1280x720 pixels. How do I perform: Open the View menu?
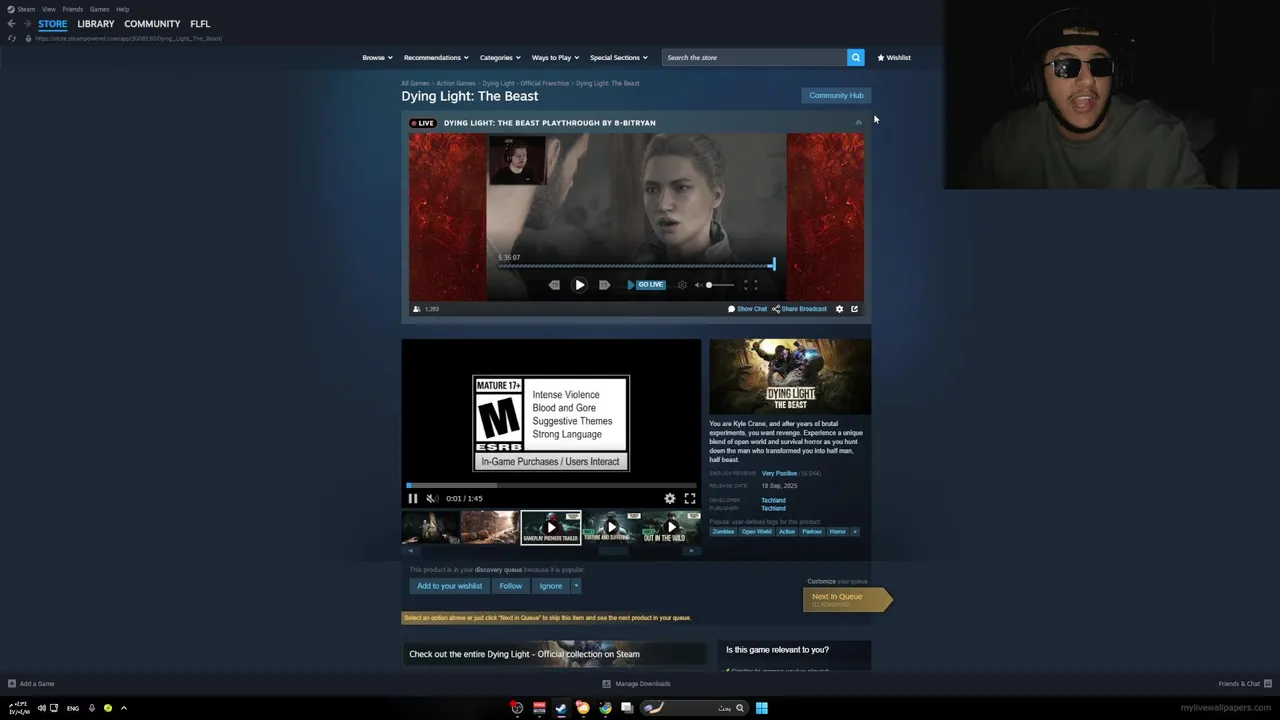[48, 9]
